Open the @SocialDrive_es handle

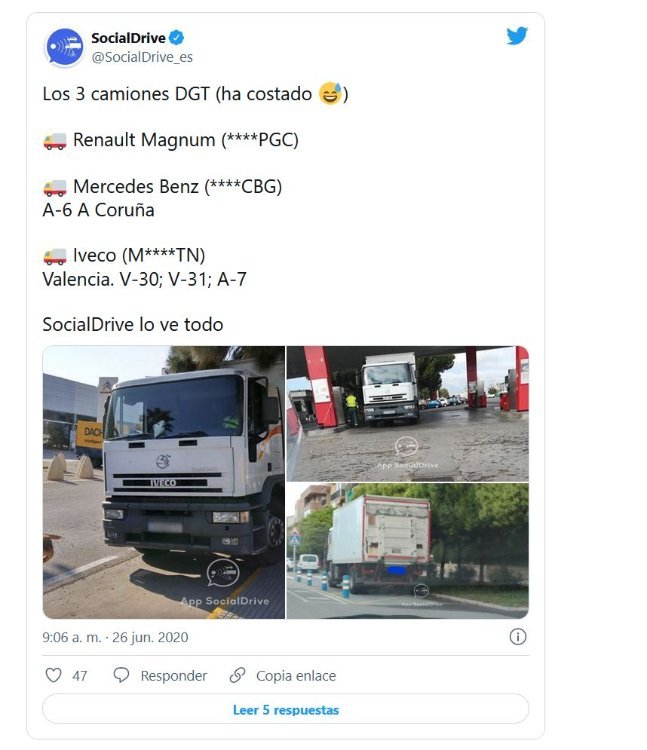click(142, 57)
